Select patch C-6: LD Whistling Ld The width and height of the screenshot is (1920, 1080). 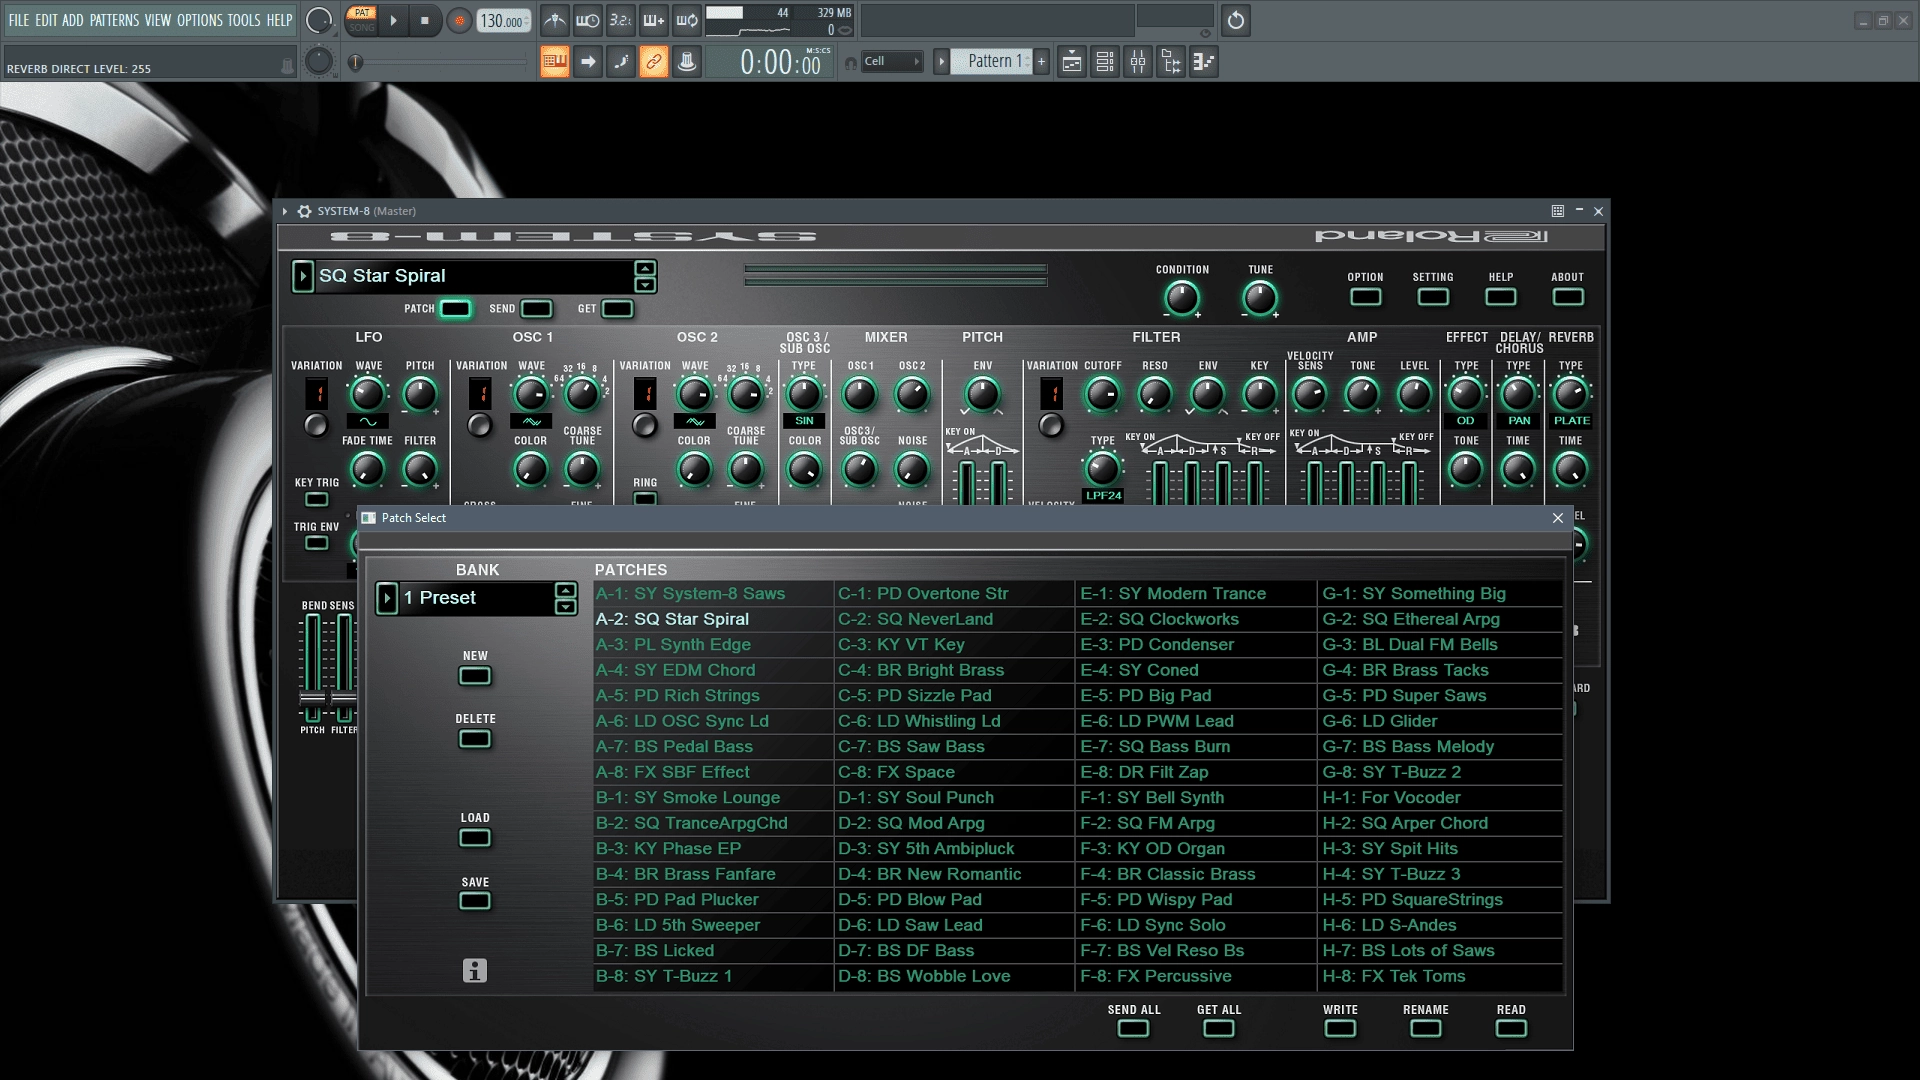click(x=954, y=721)
